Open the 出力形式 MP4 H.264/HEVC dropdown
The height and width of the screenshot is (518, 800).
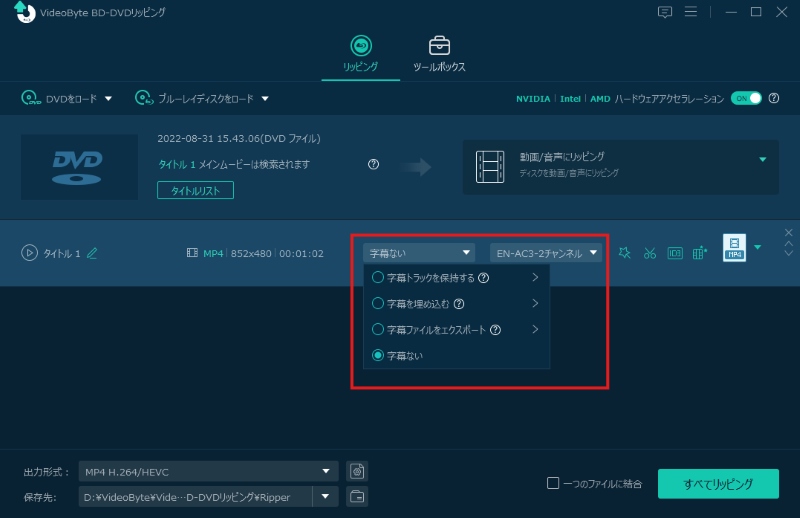[x=209, y=472]
